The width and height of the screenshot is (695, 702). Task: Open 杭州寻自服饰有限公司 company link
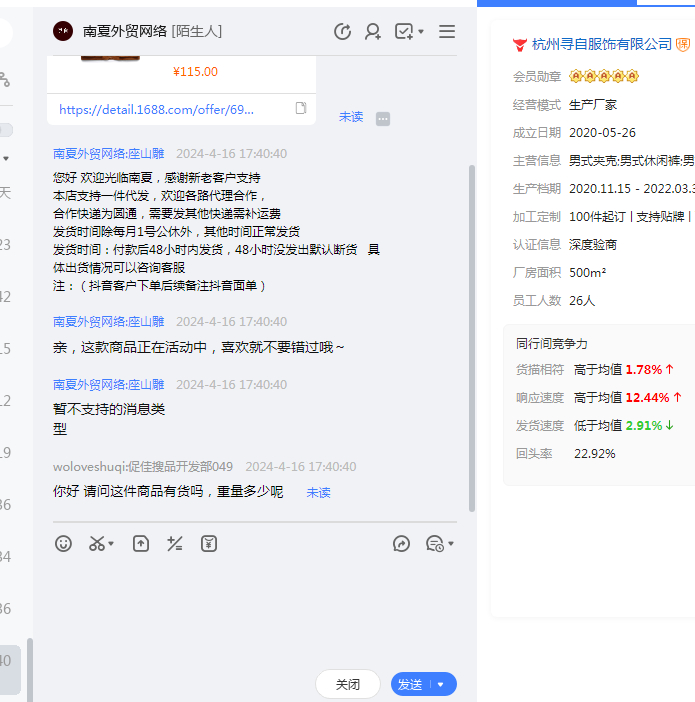(602, 44)
